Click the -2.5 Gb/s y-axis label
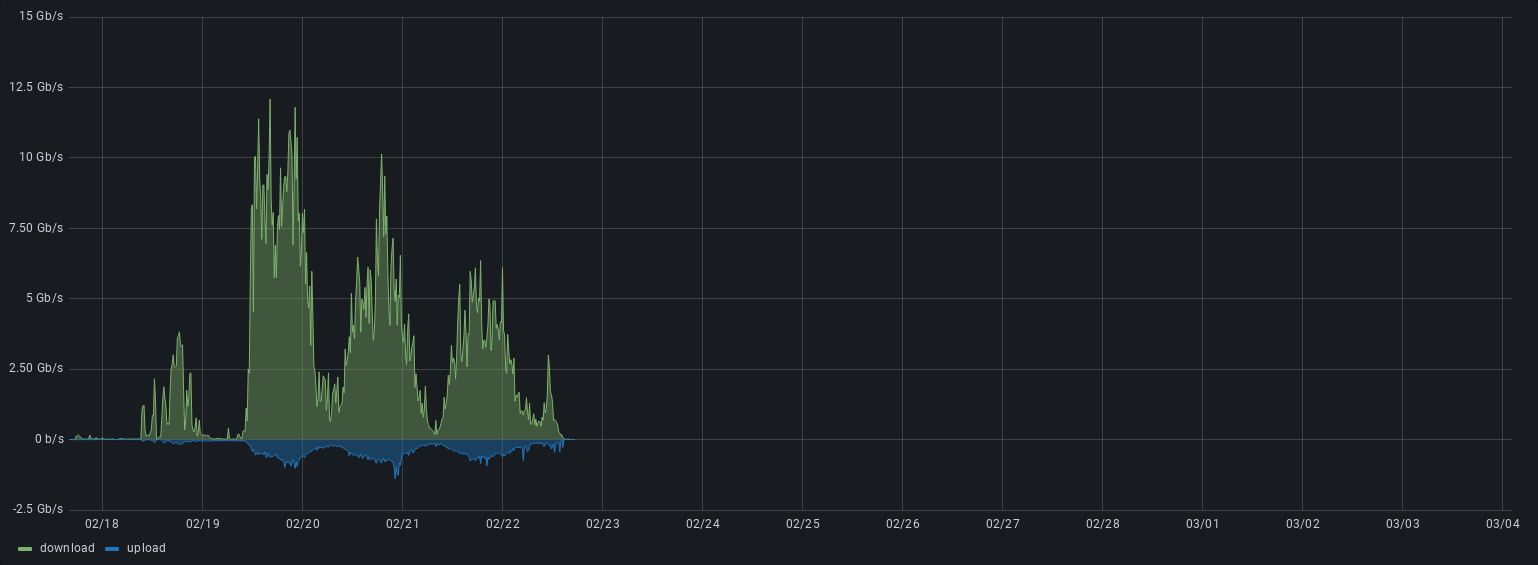The width and height of the screenshot is (1538, 565). pos(38,509)
